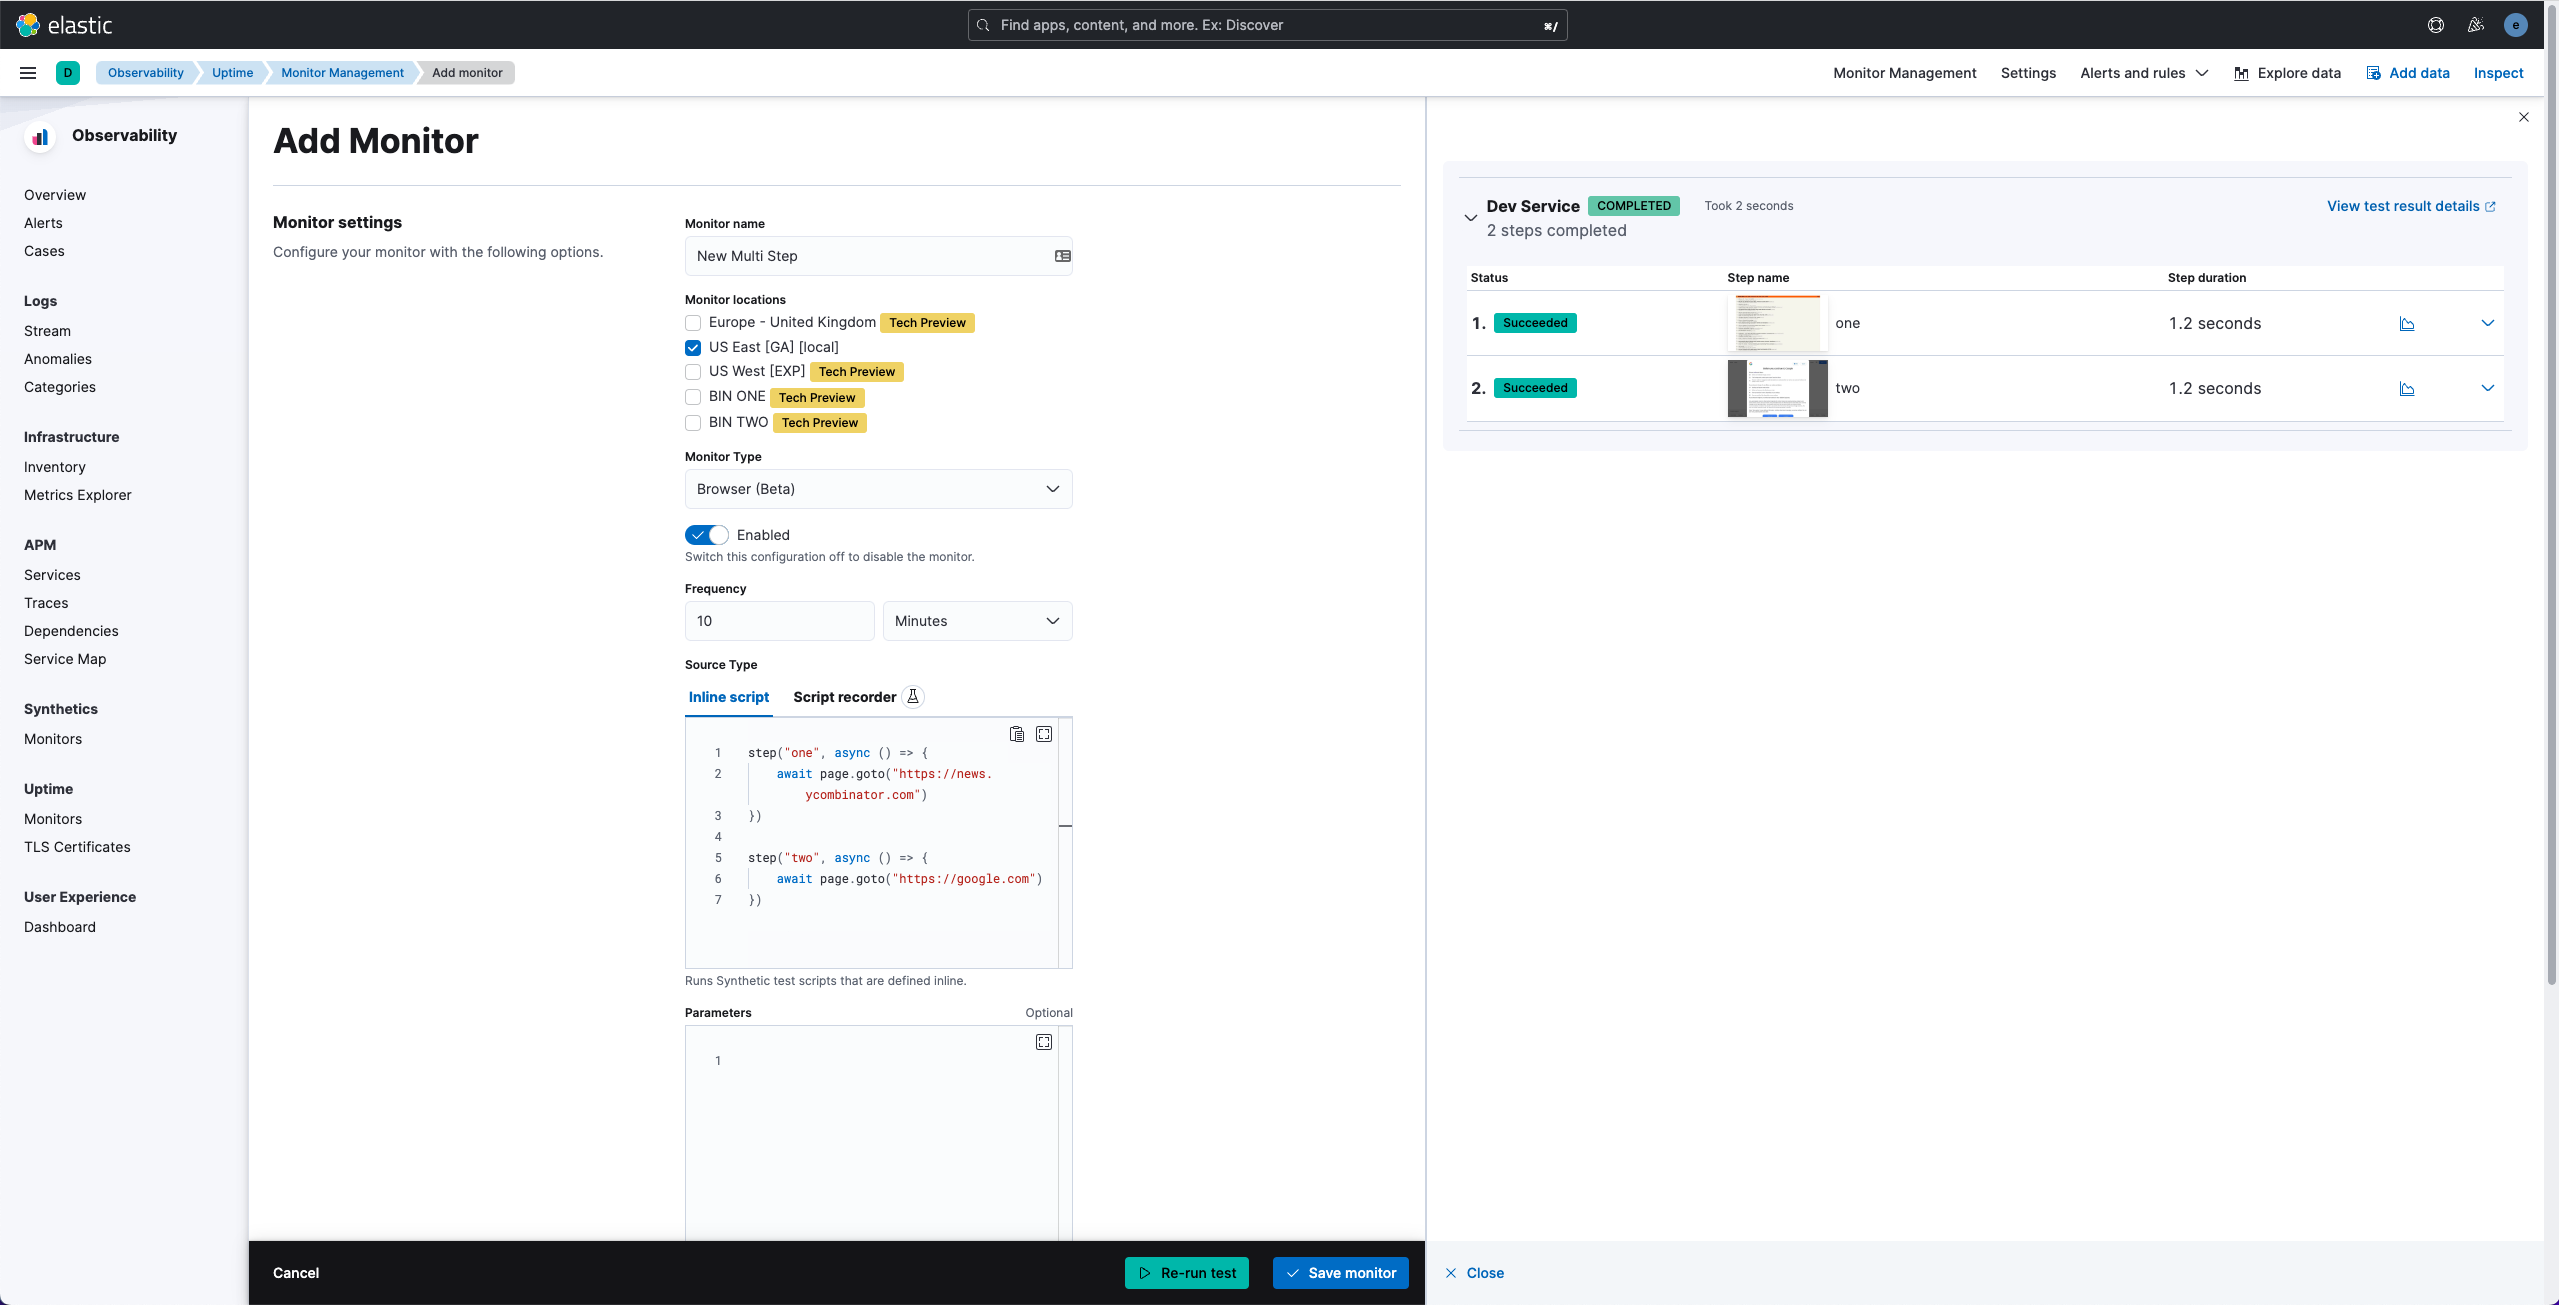Expand Parameters editor to fullscreen
The height and width of the screenshot is (1305, 2559).
(1044, 1042)
